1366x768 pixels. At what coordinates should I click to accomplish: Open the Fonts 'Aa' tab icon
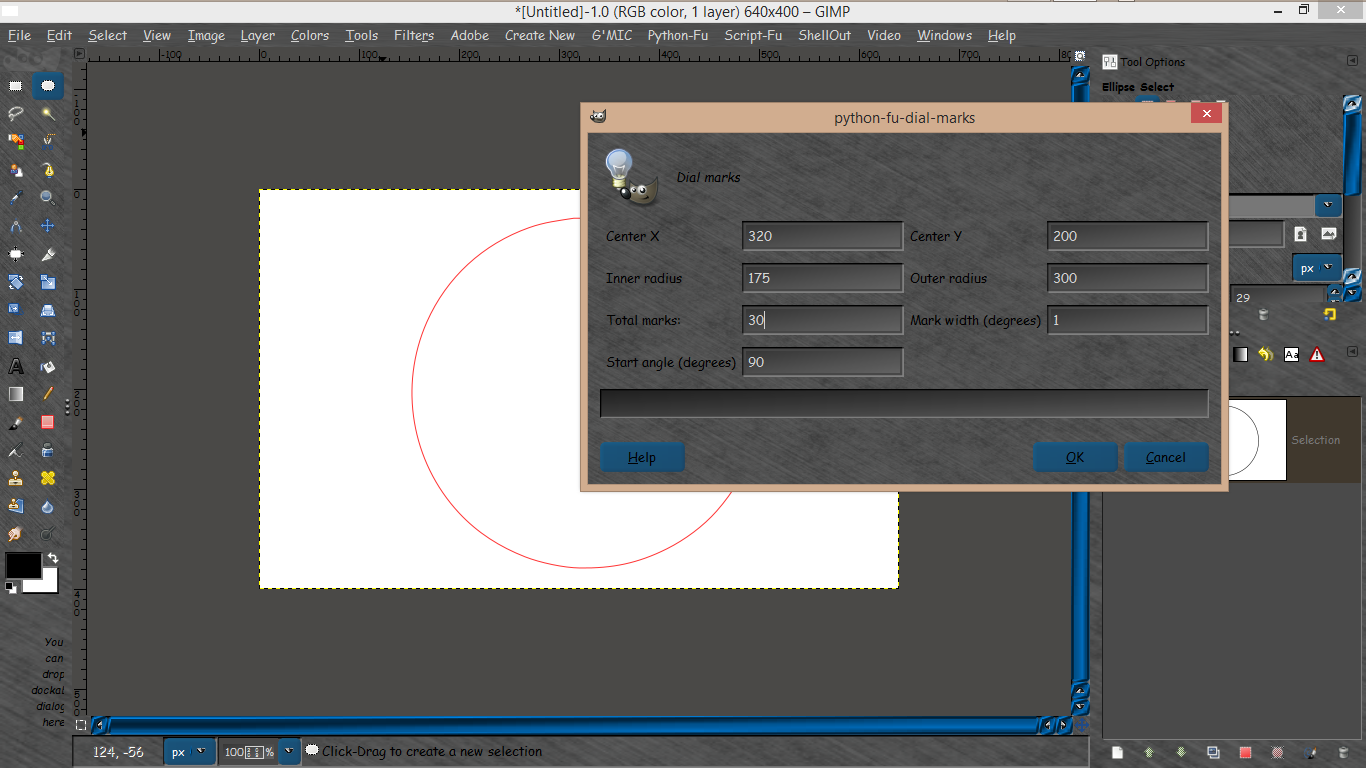coord(1291,354)
